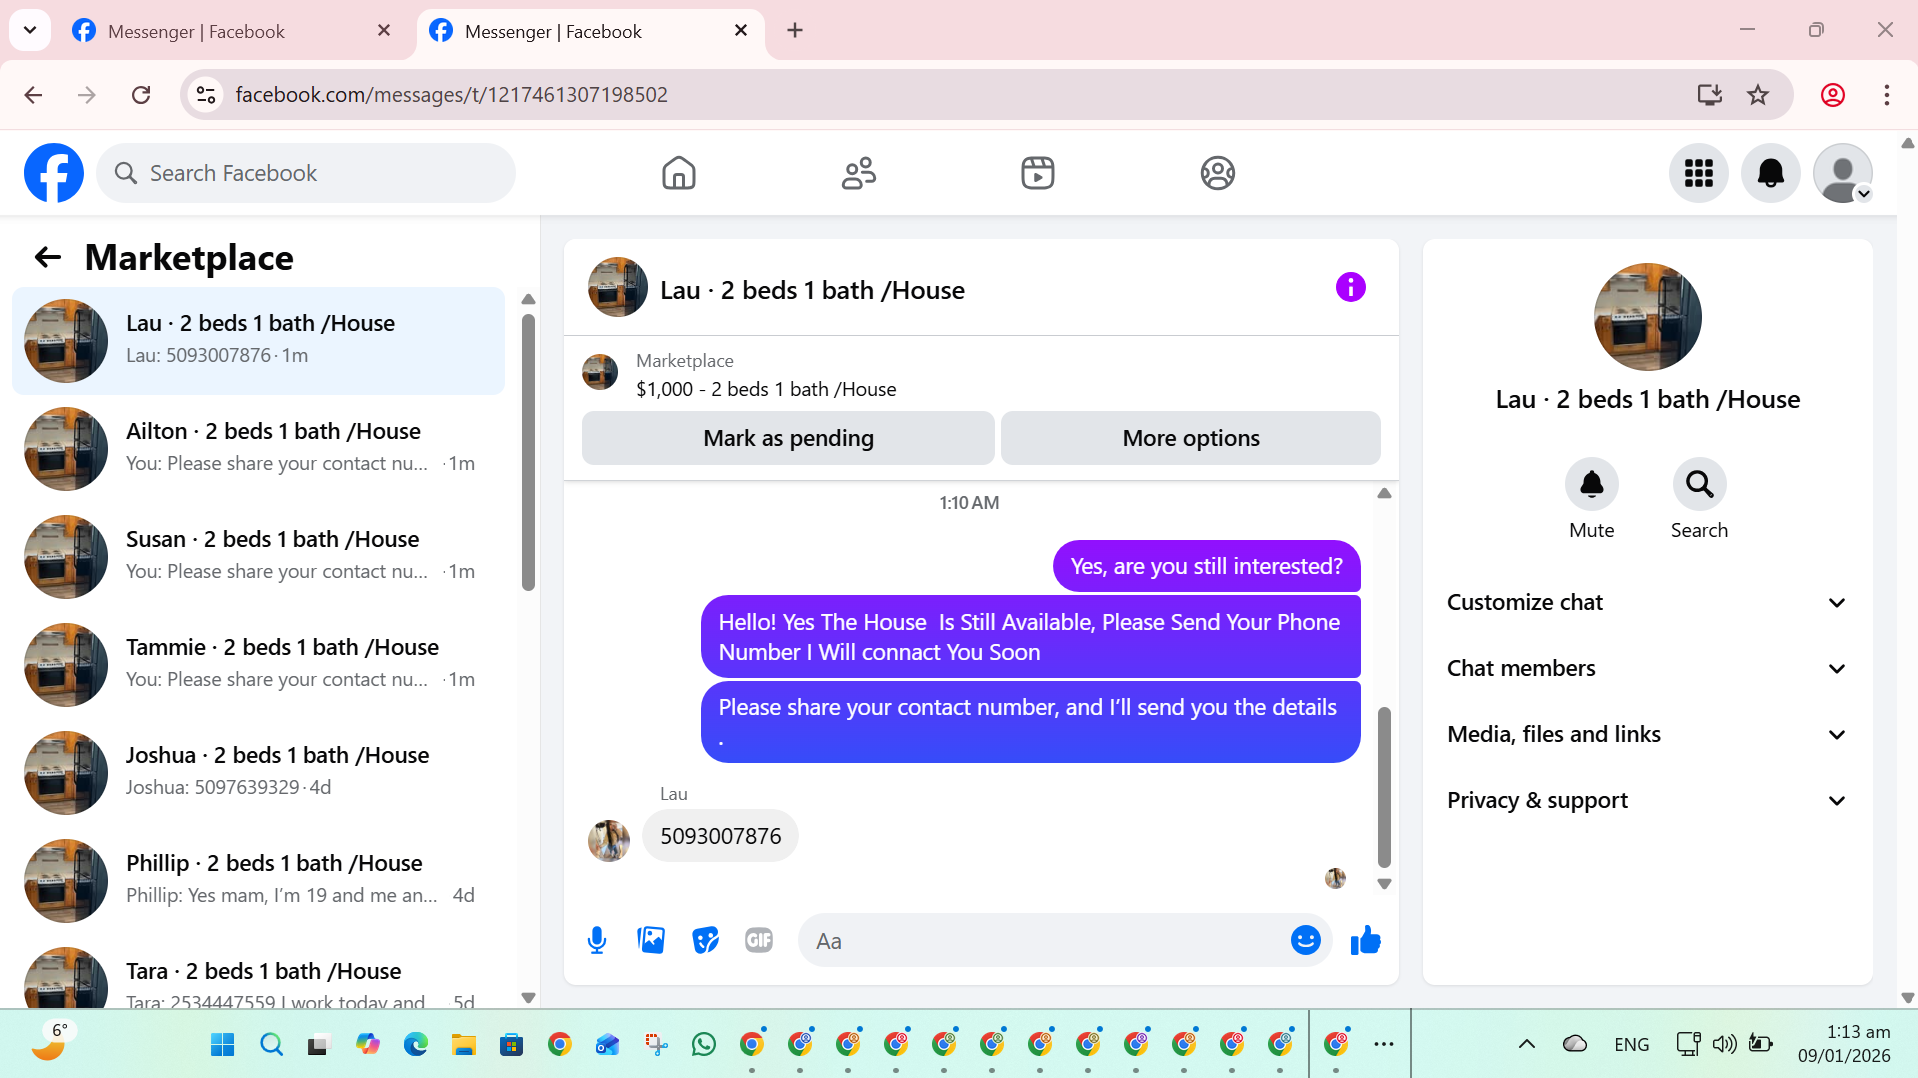The width and height of the screenshot is (1918, 1078).
Task: Open File Explorer from taskbar
Action: (x=463, y=1045)
